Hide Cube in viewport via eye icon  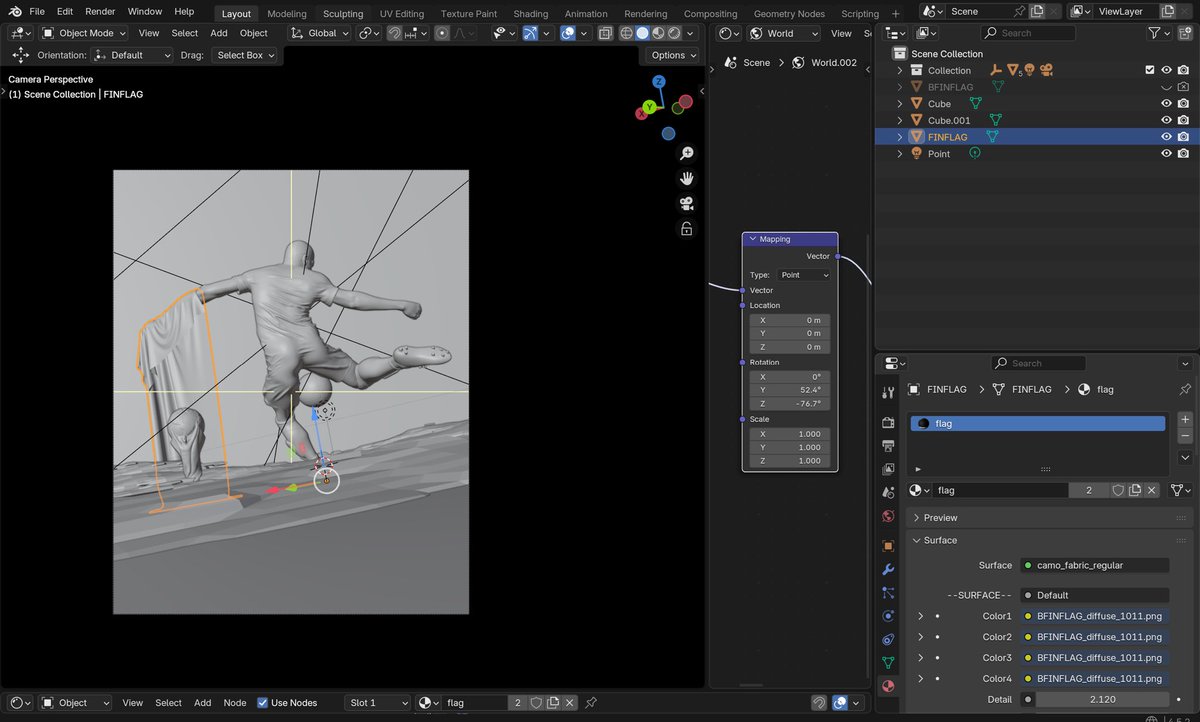[x=1166, y=103]
